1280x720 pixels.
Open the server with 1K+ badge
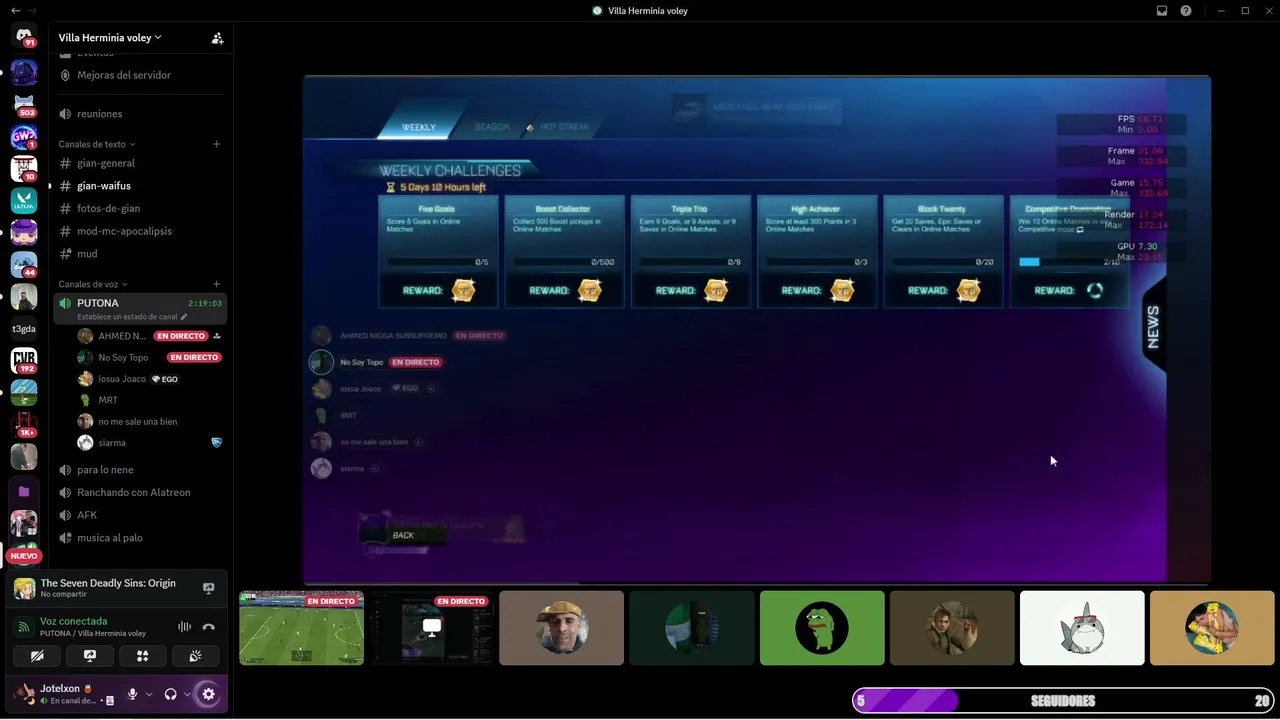click(x=24, y=425)
